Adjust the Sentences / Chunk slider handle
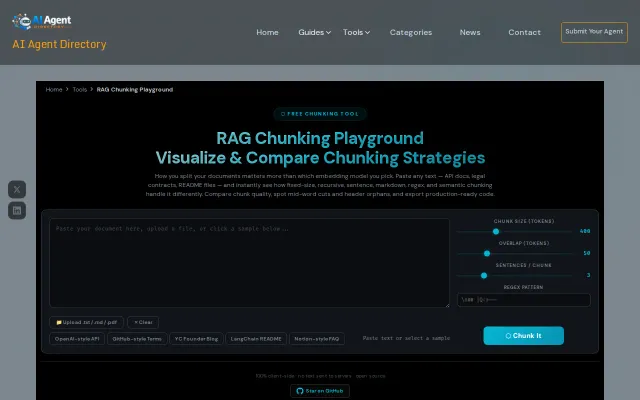 (484, 276)
